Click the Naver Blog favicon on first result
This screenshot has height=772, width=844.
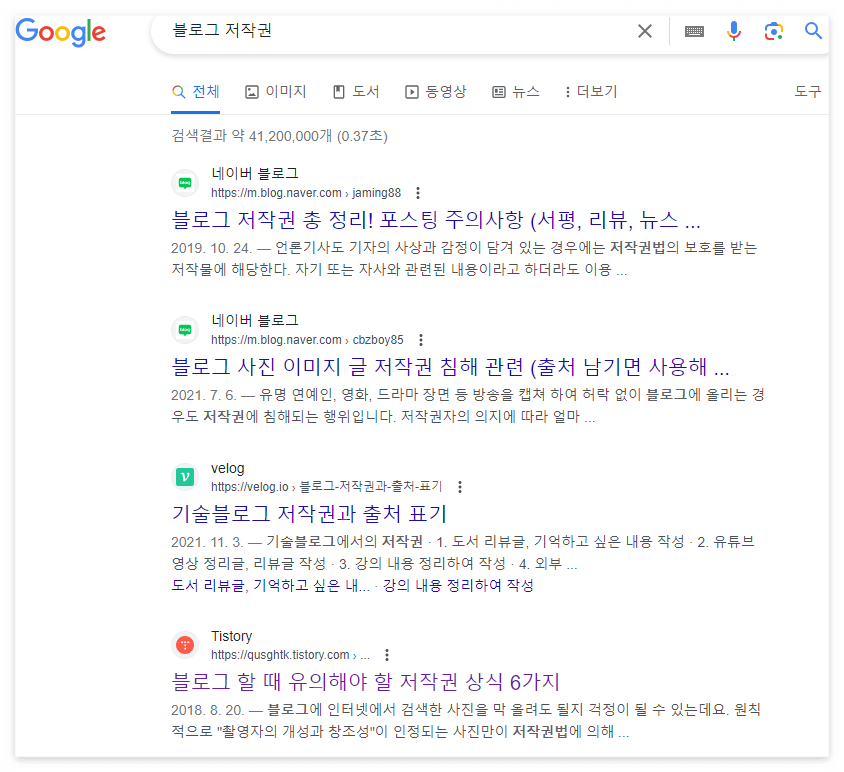click(185, 183)
